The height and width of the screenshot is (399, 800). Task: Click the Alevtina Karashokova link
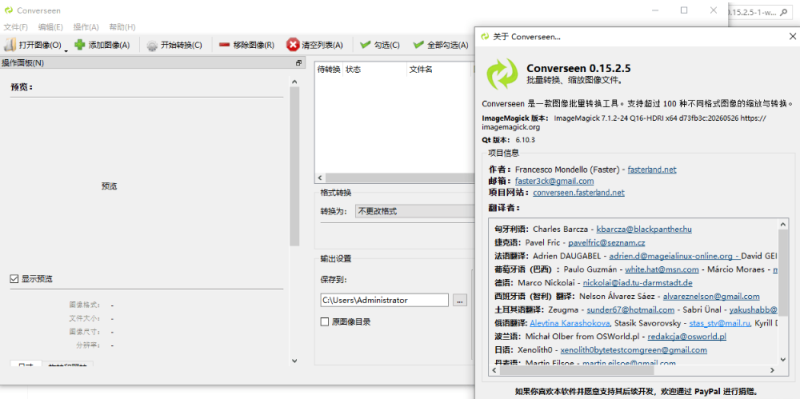570,323
